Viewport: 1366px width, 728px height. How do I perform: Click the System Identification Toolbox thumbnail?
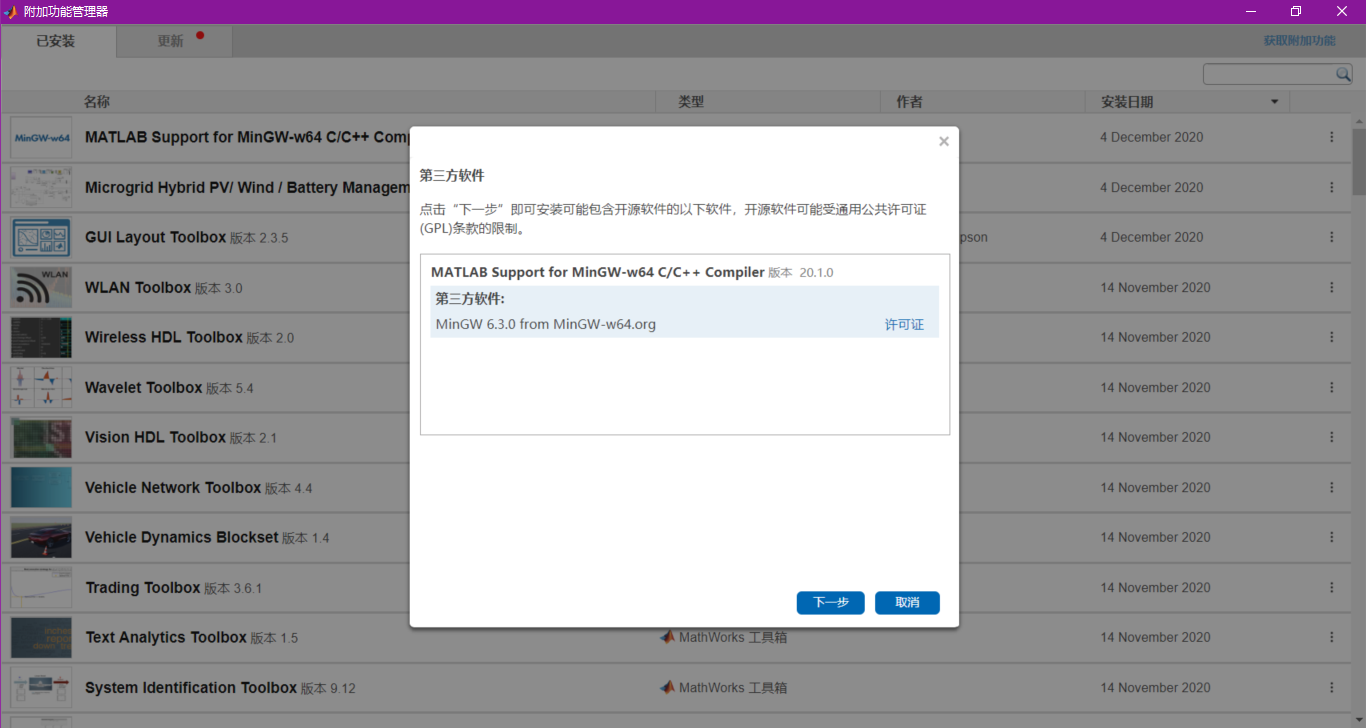tap(41, 687)
